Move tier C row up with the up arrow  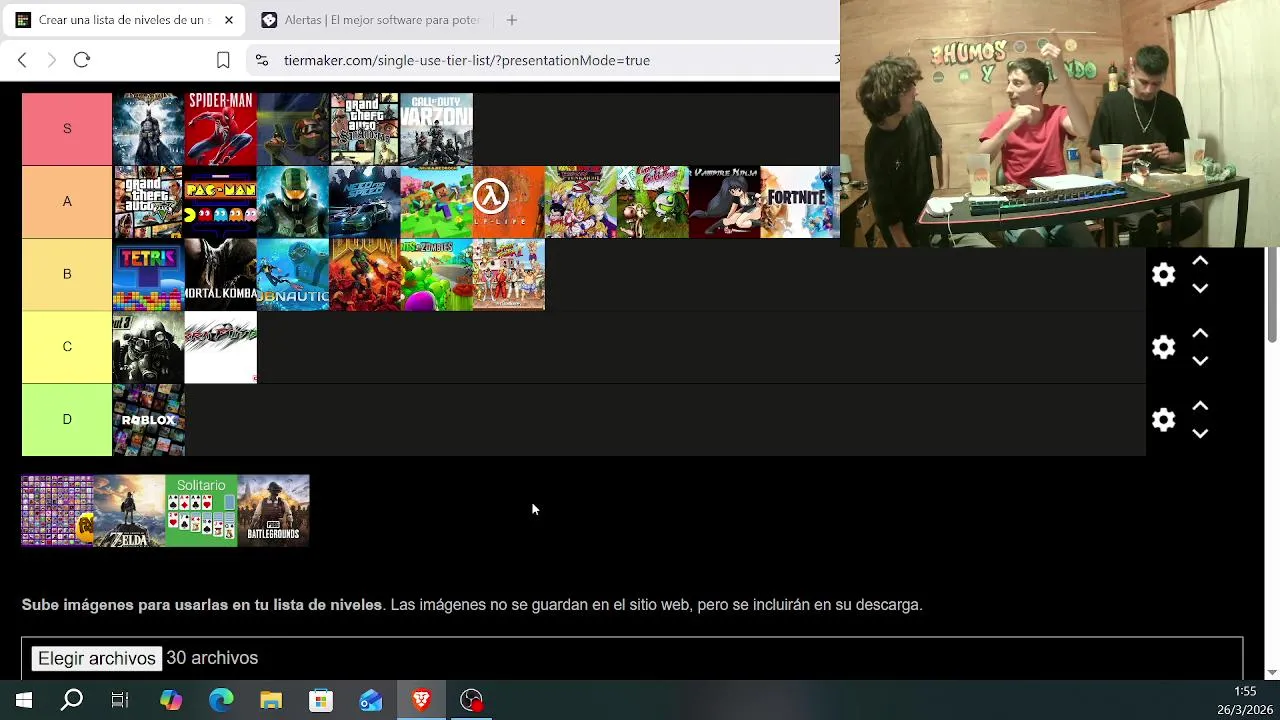click(1200, 334)
